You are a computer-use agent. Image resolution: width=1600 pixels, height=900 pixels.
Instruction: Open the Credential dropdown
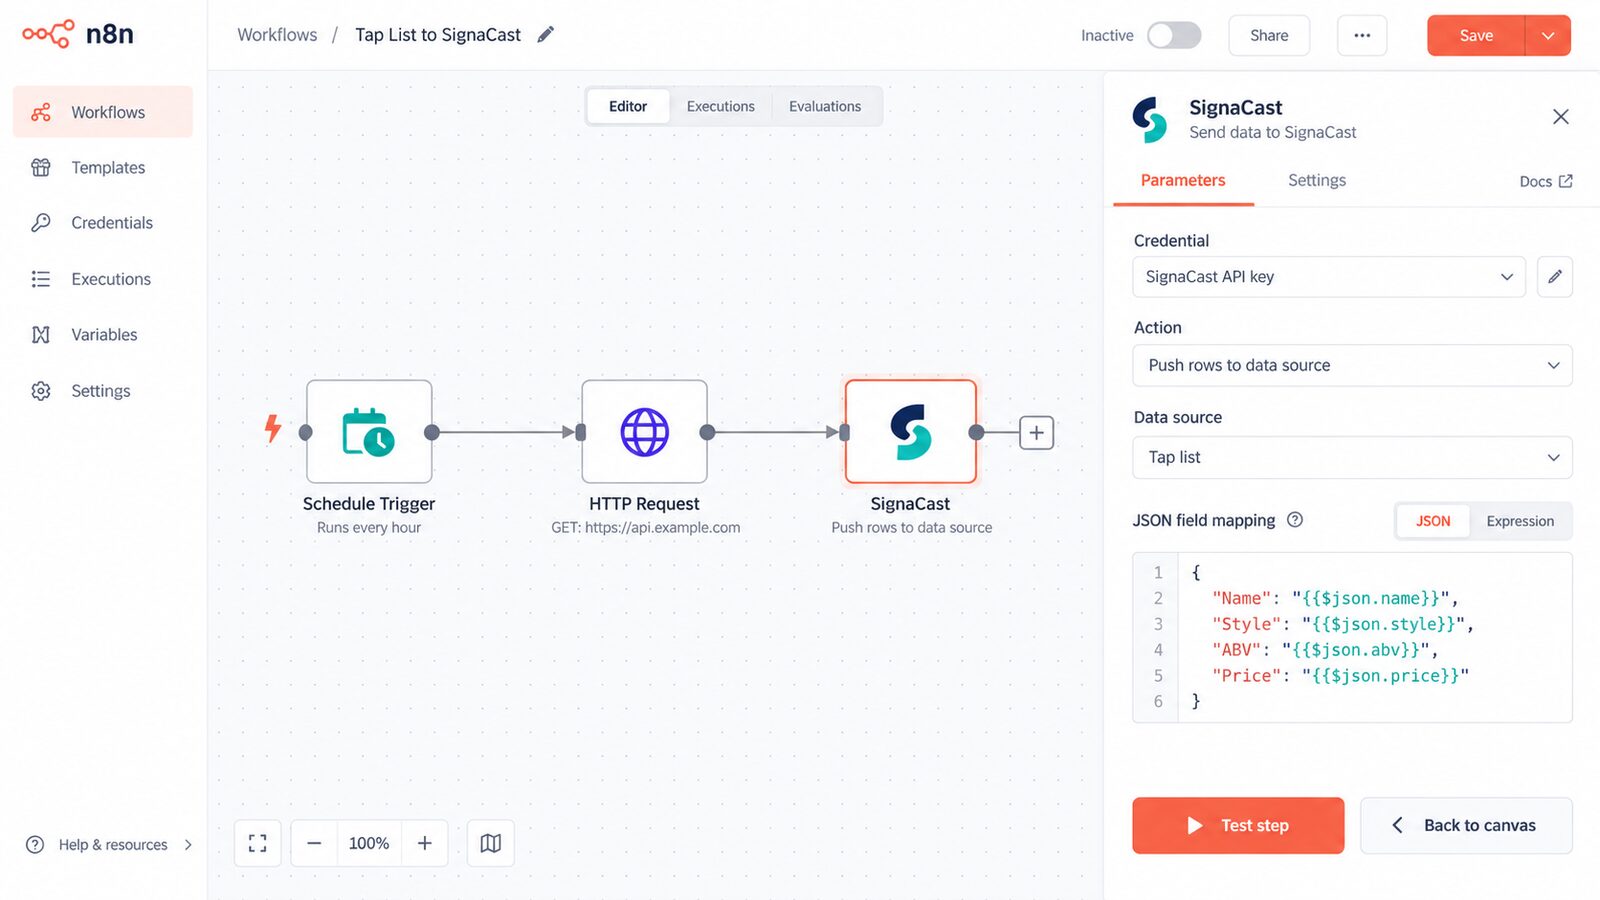pos(1329,277)
